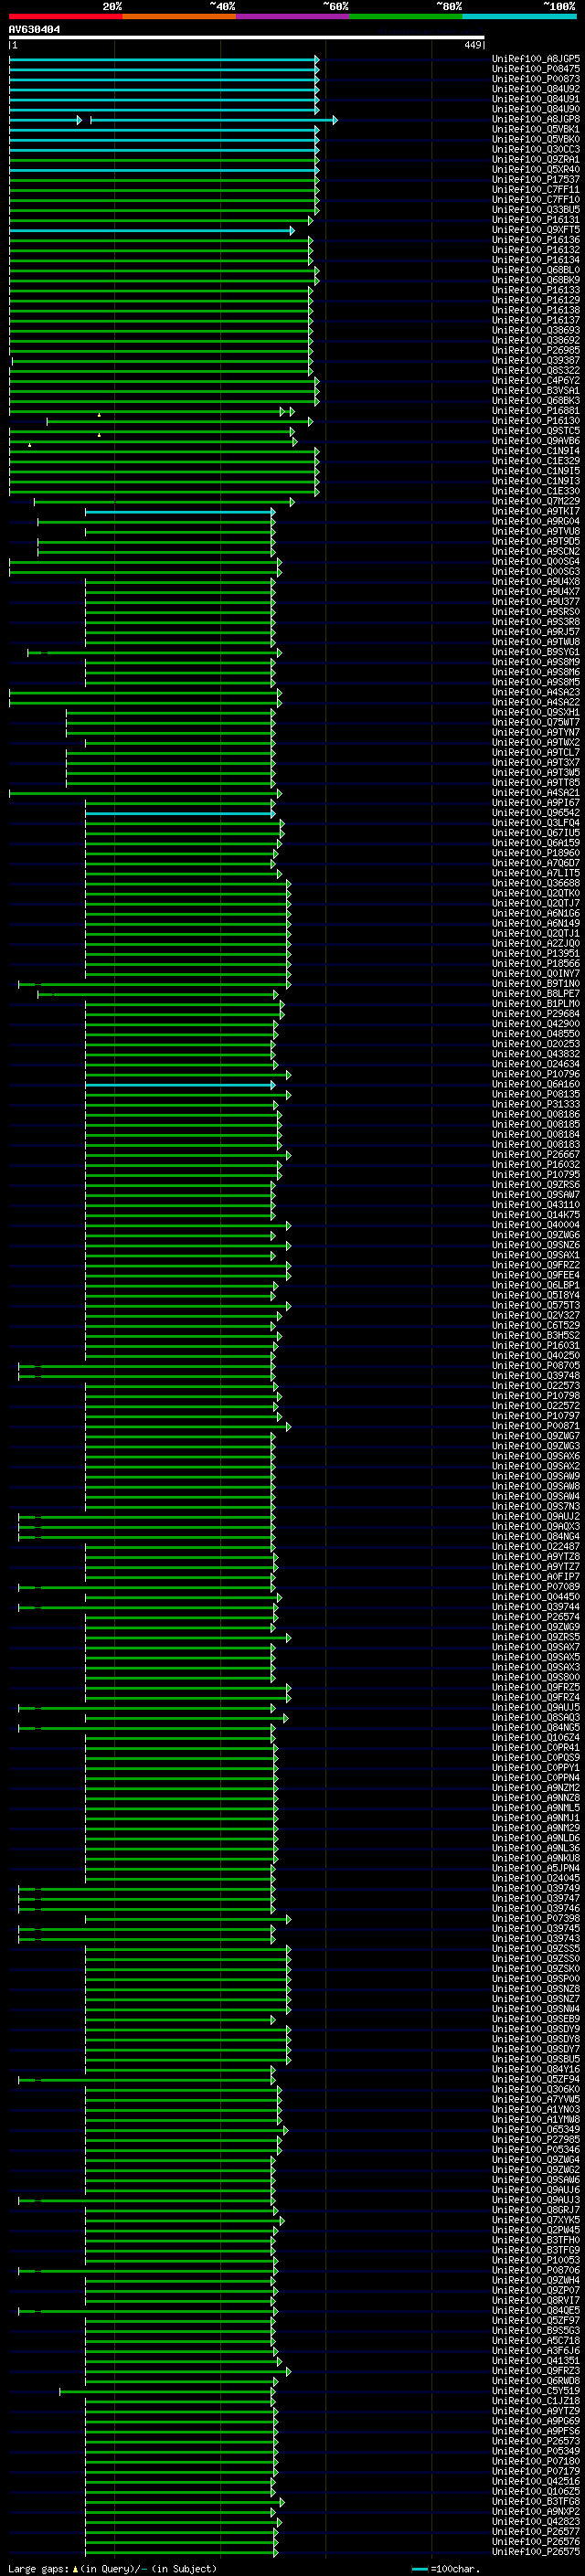Image resolution: width=585 pixels, height=2576 pixels.
Task: Select hit UniRef100_P10796
Action: click(x=536, y=1075)
